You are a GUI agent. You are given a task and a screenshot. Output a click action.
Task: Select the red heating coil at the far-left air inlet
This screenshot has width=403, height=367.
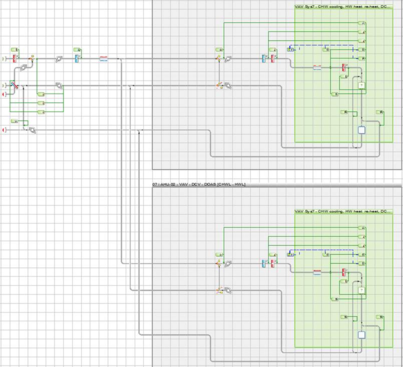pyautogui.click(x=14, y=59)
